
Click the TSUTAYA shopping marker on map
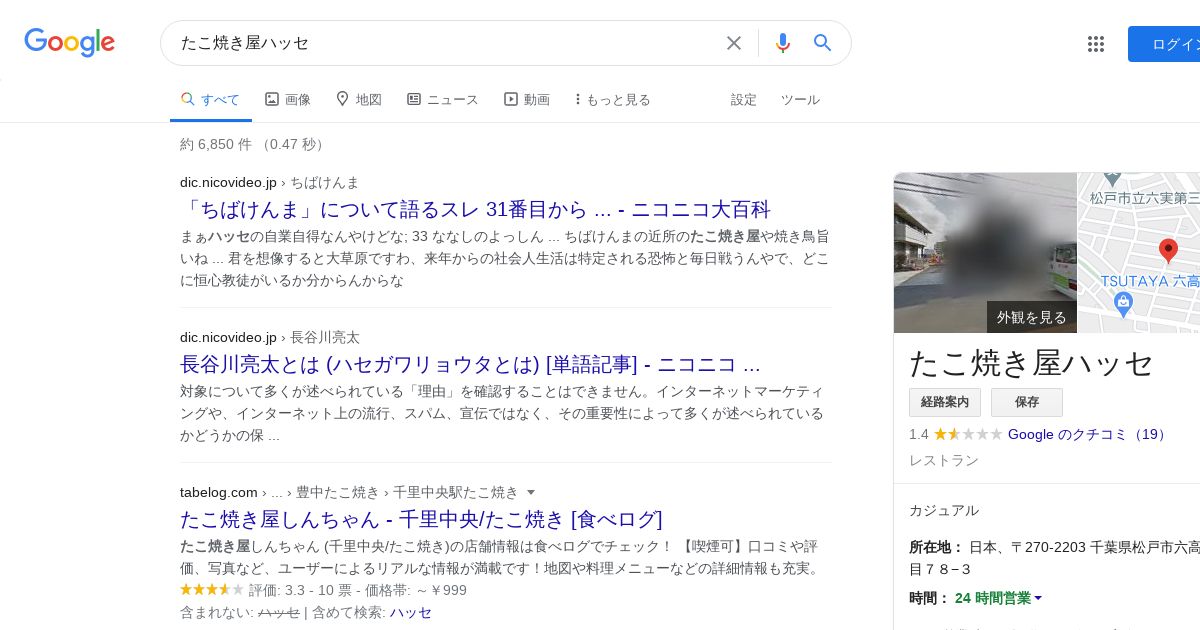pyautogui.click(x=1123, y=305)
